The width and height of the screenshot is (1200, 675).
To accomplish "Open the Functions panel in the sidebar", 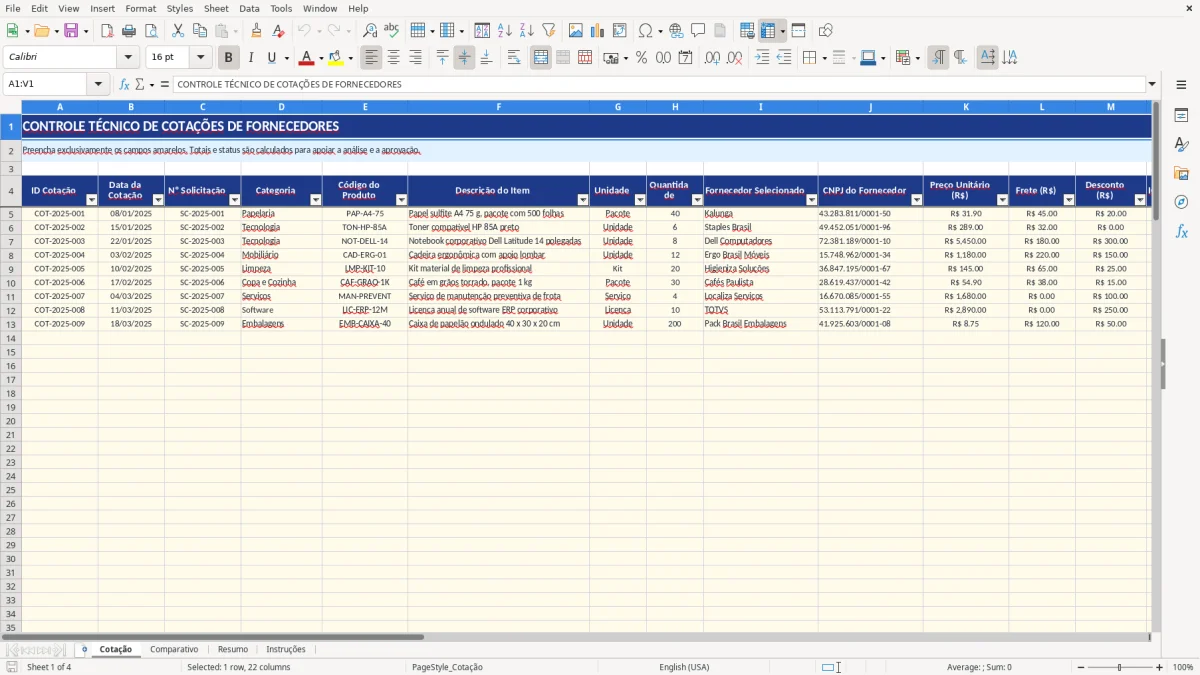I will click(x=1181, y=231).
